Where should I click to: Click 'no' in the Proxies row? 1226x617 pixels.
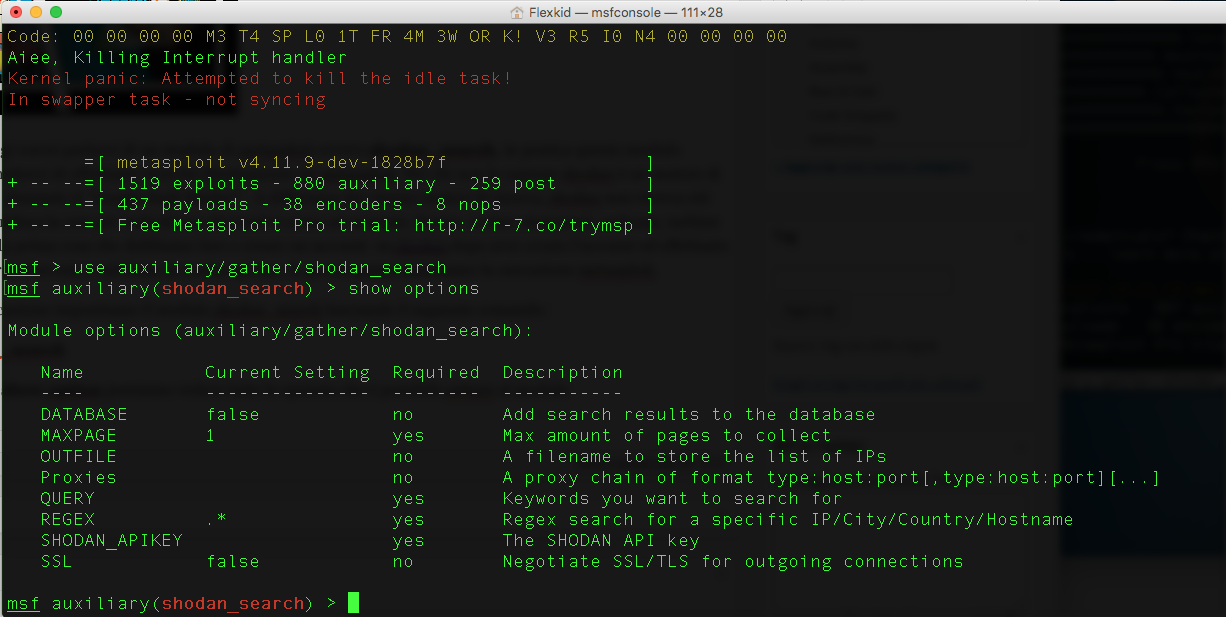pyautogui.click(x=403, y=477)
